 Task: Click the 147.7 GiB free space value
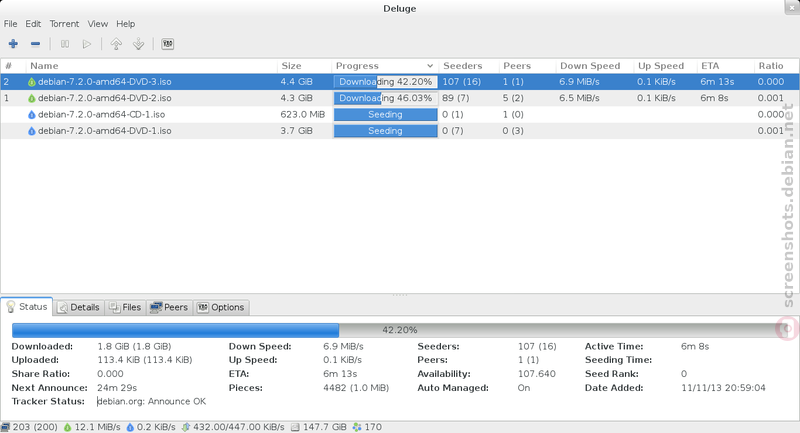click(x=324, y=427)
